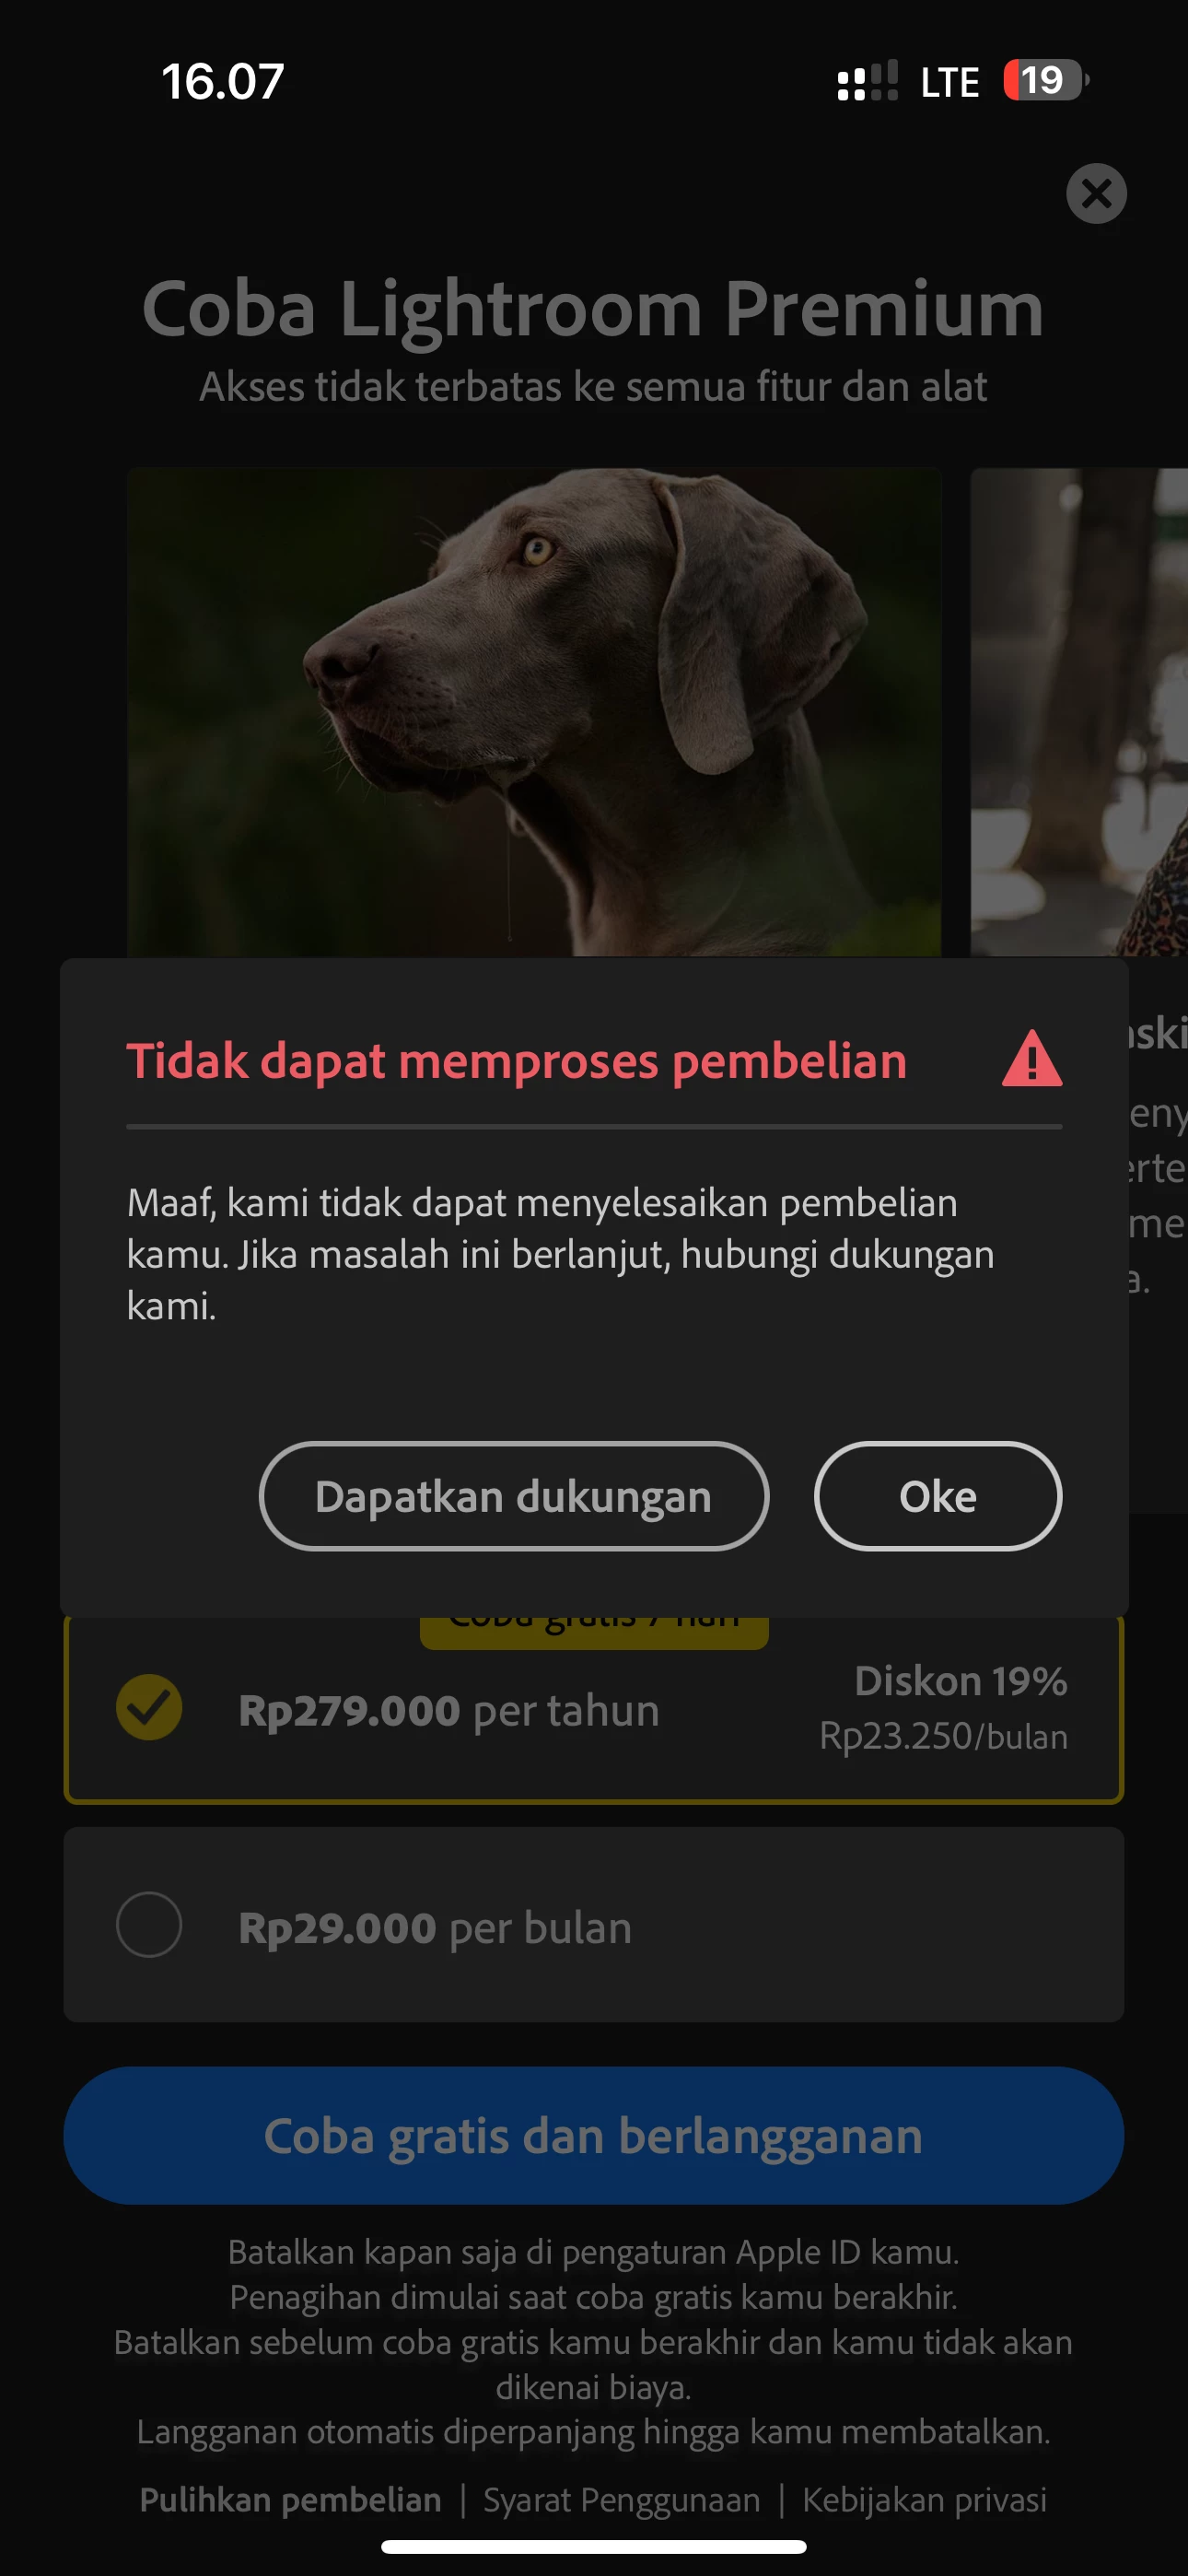
Task: Tap the home indicator bar
Action: tap(594, 2546)
